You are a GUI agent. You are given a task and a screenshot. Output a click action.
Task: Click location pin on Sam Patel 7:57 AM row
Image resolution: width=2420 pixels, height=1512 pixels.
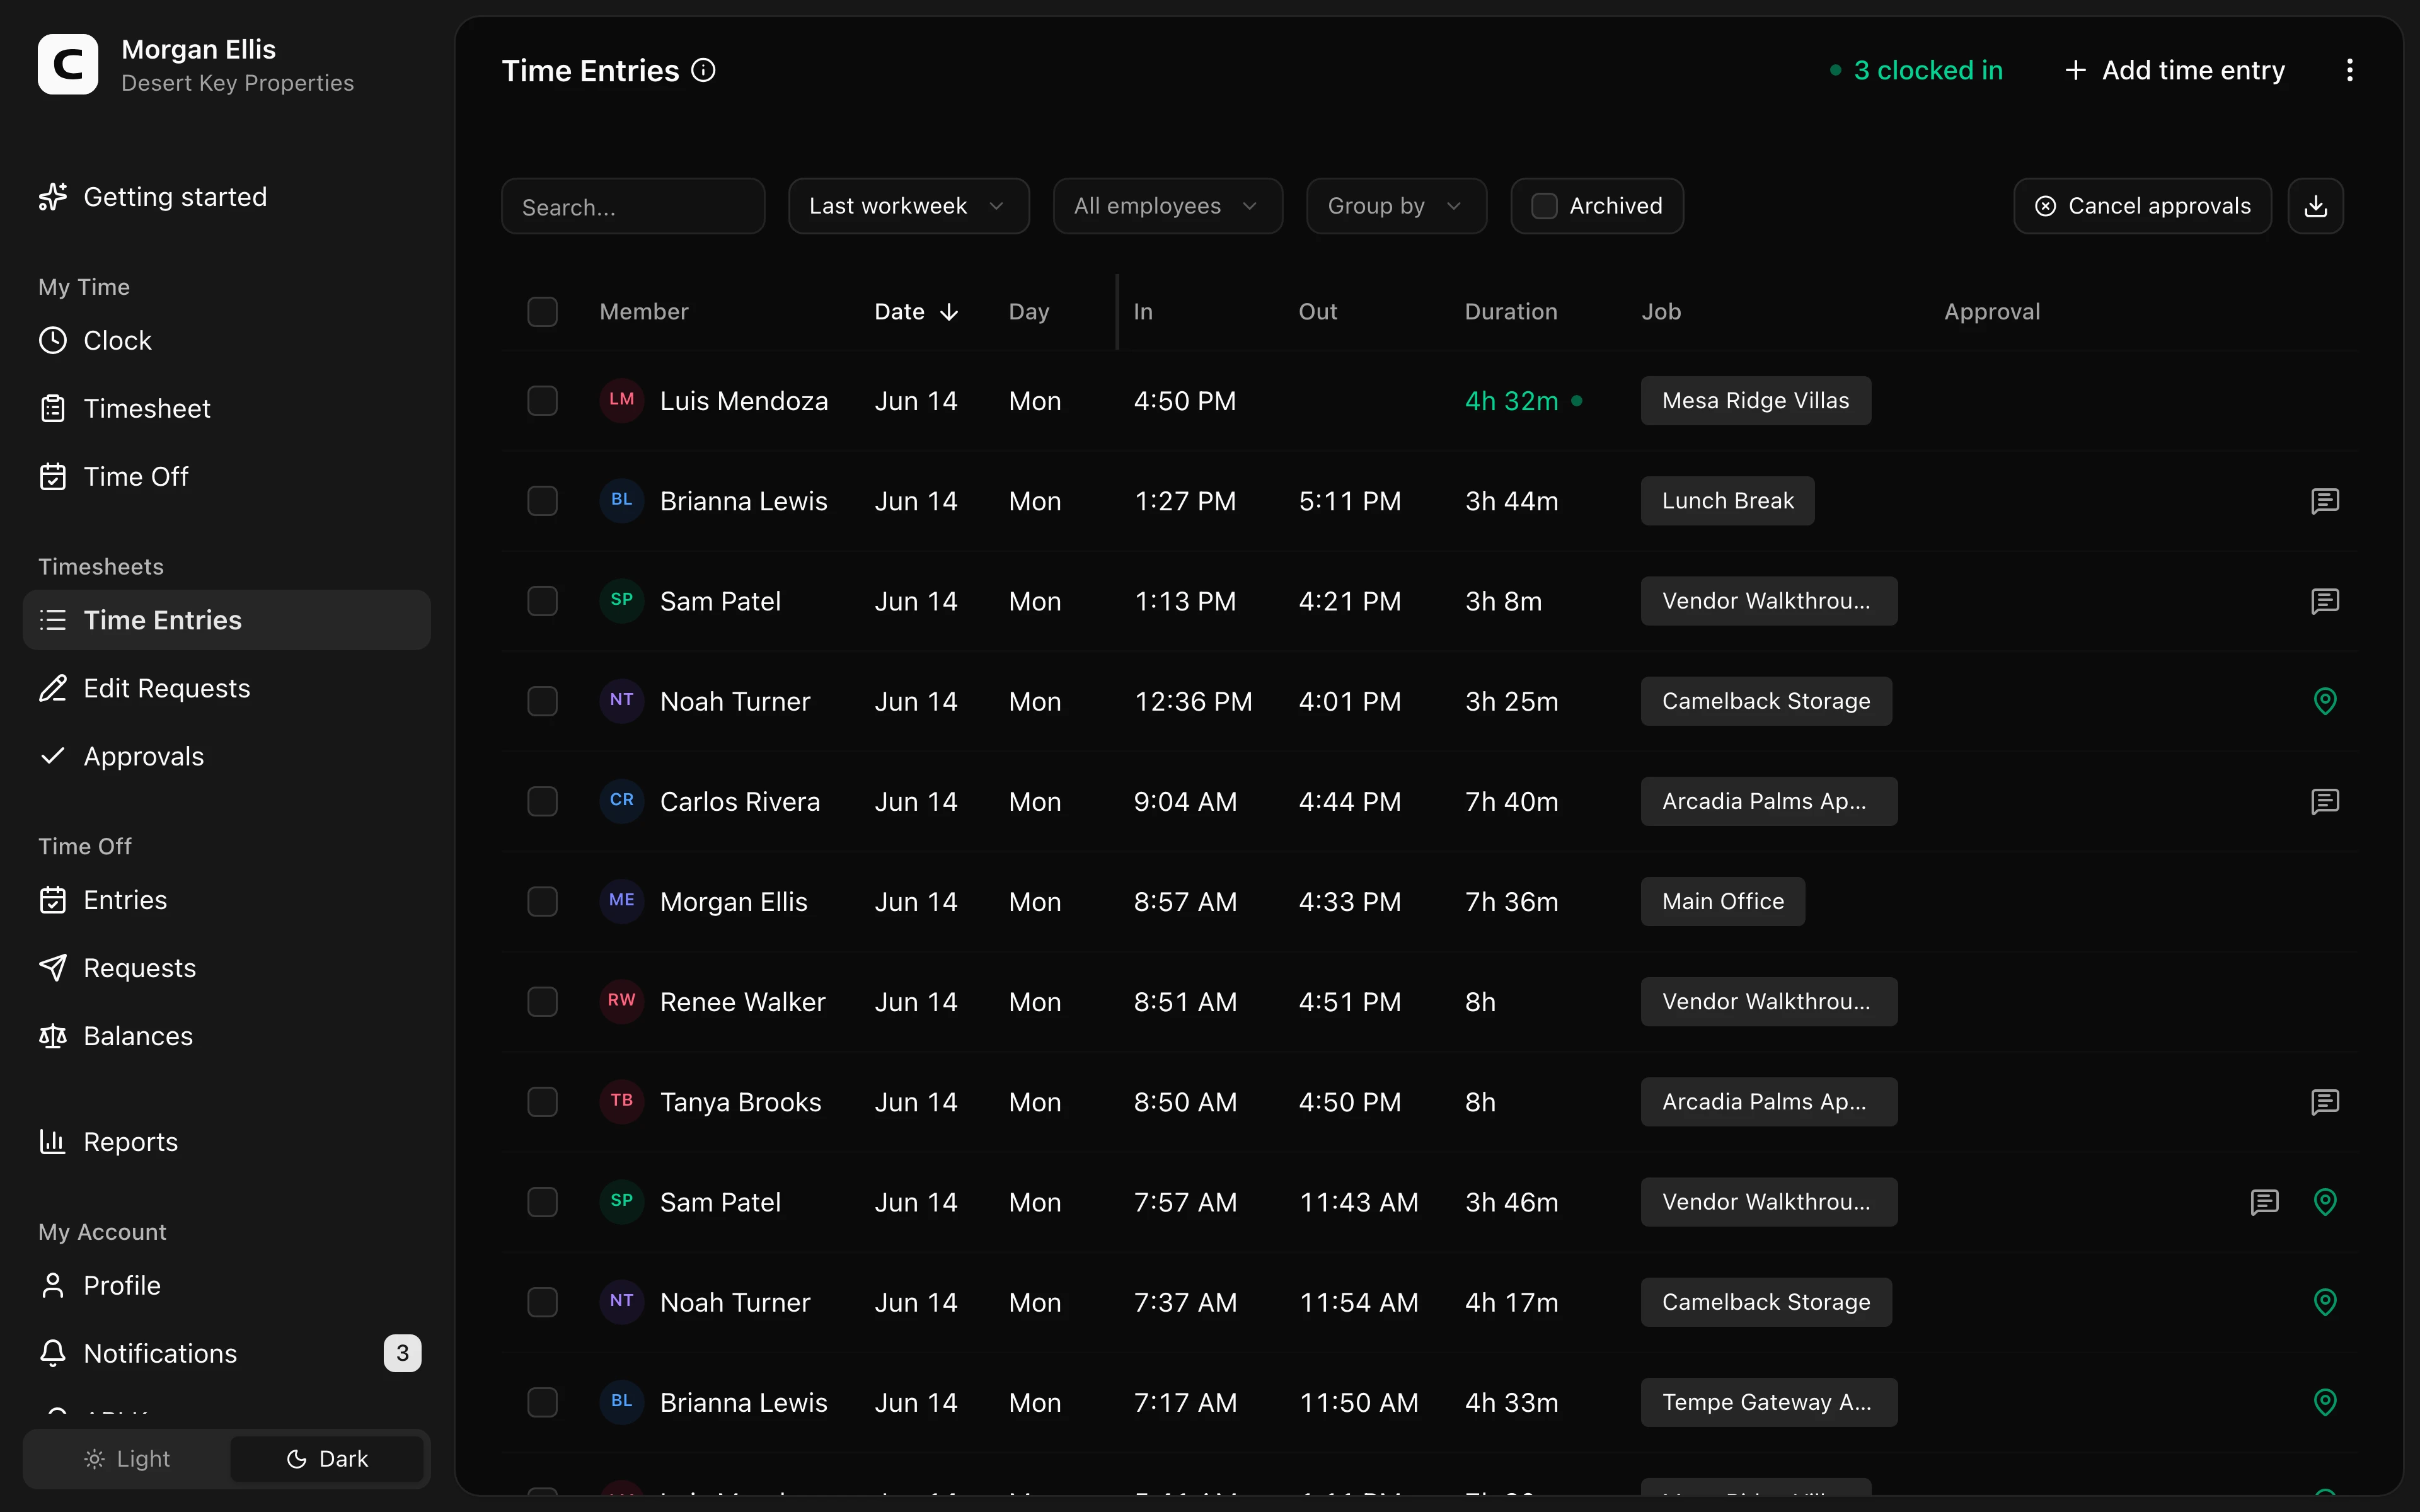[x=2325, y=1202]
